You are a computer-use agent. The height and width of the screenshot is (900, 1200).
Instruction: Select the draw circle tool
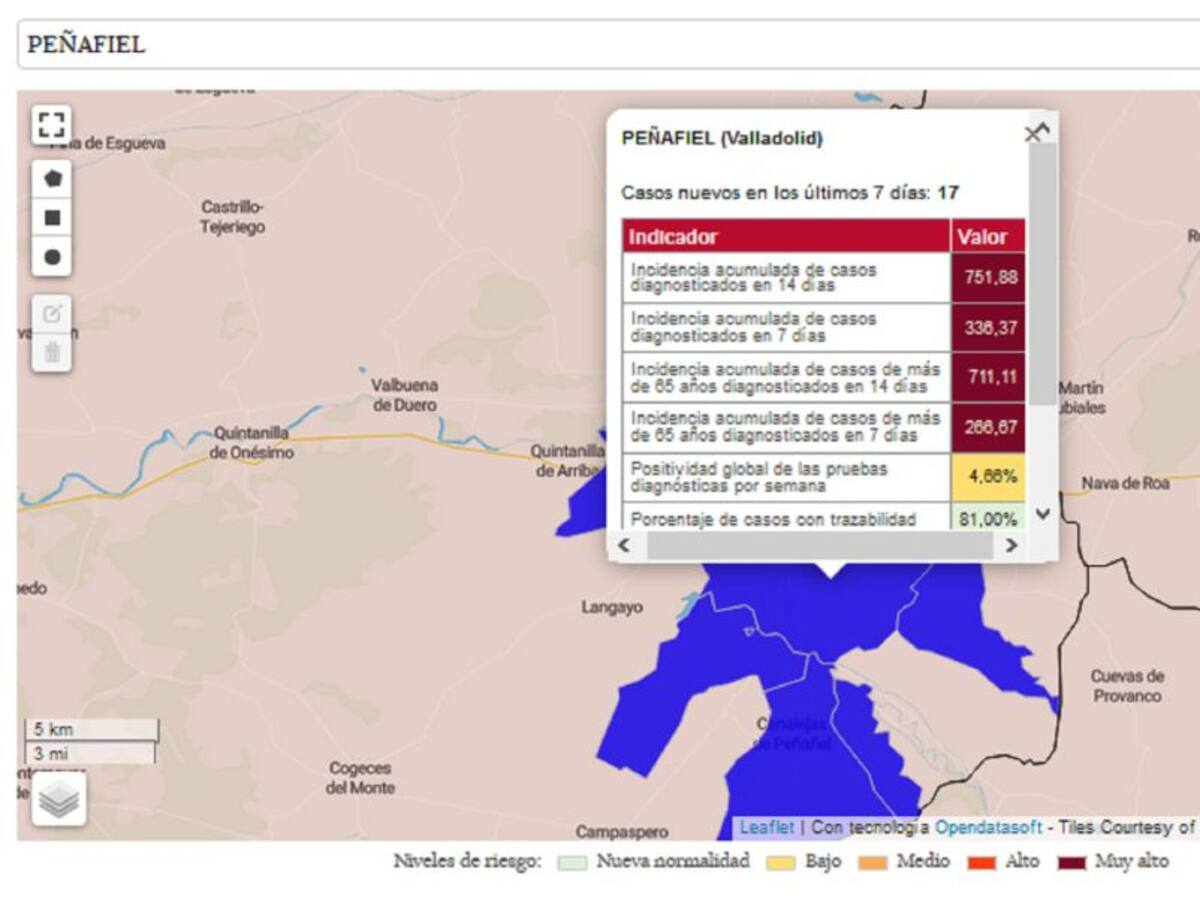point(52,257)
